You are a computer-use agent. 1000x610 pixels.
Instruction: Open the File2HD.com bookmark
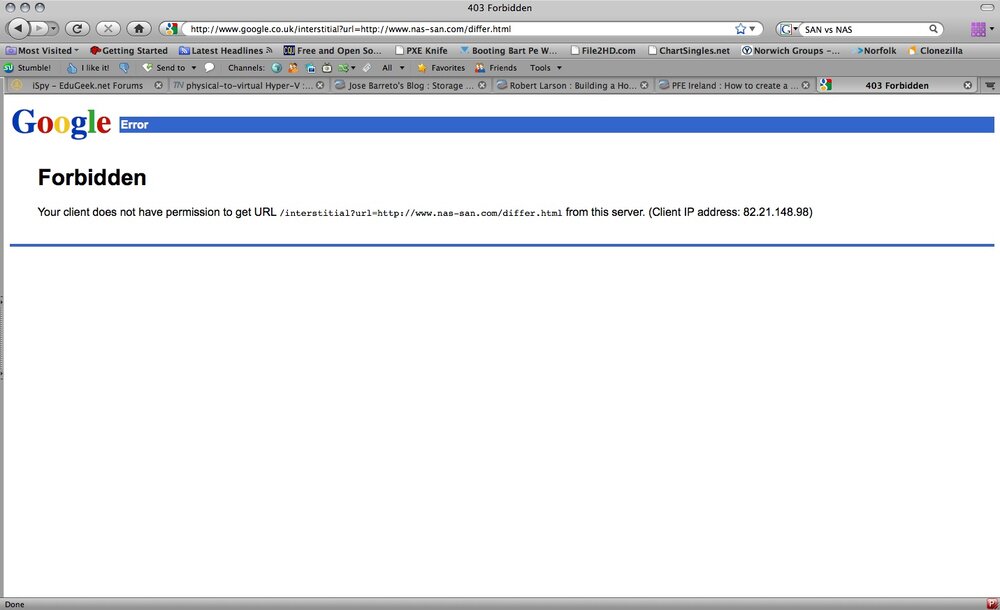tap(603, 50)
